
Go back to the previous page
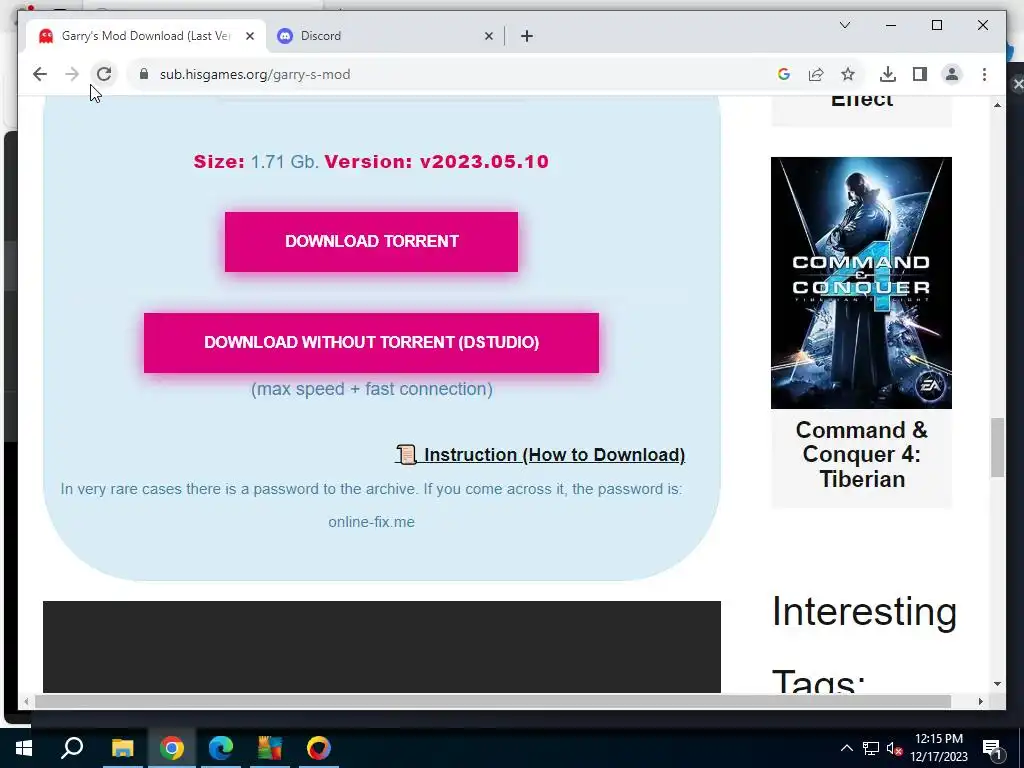40,74
